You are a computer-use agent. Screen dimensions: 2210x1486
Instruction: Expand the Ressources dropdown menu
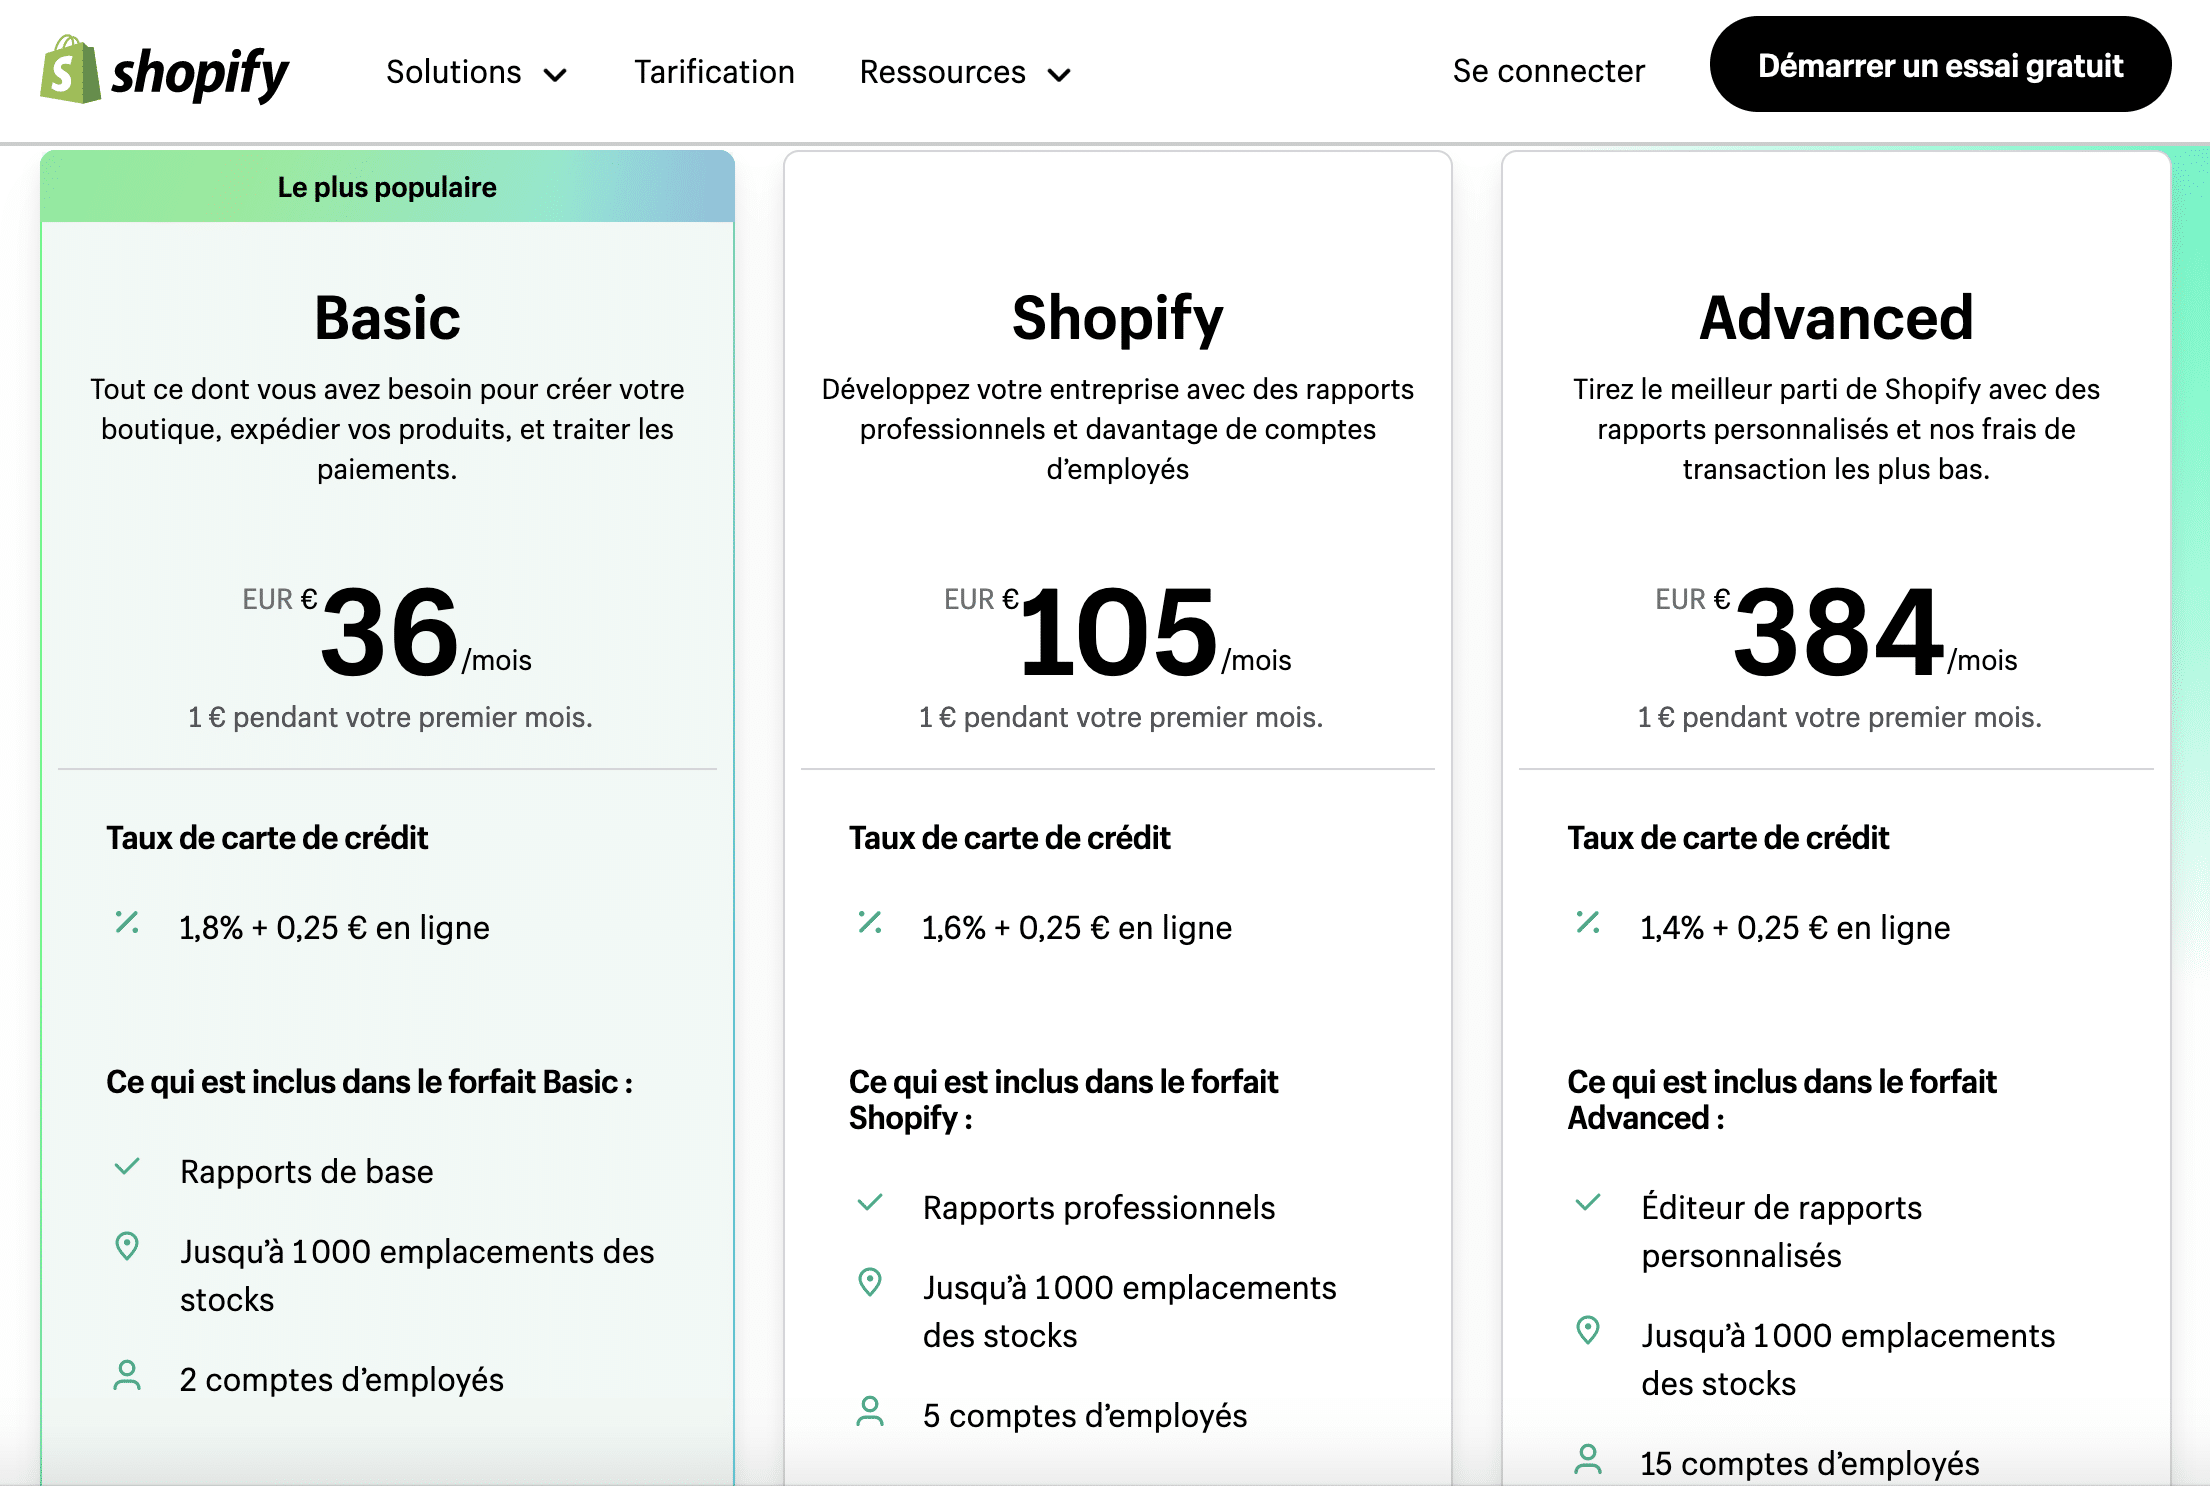[965, 72]
